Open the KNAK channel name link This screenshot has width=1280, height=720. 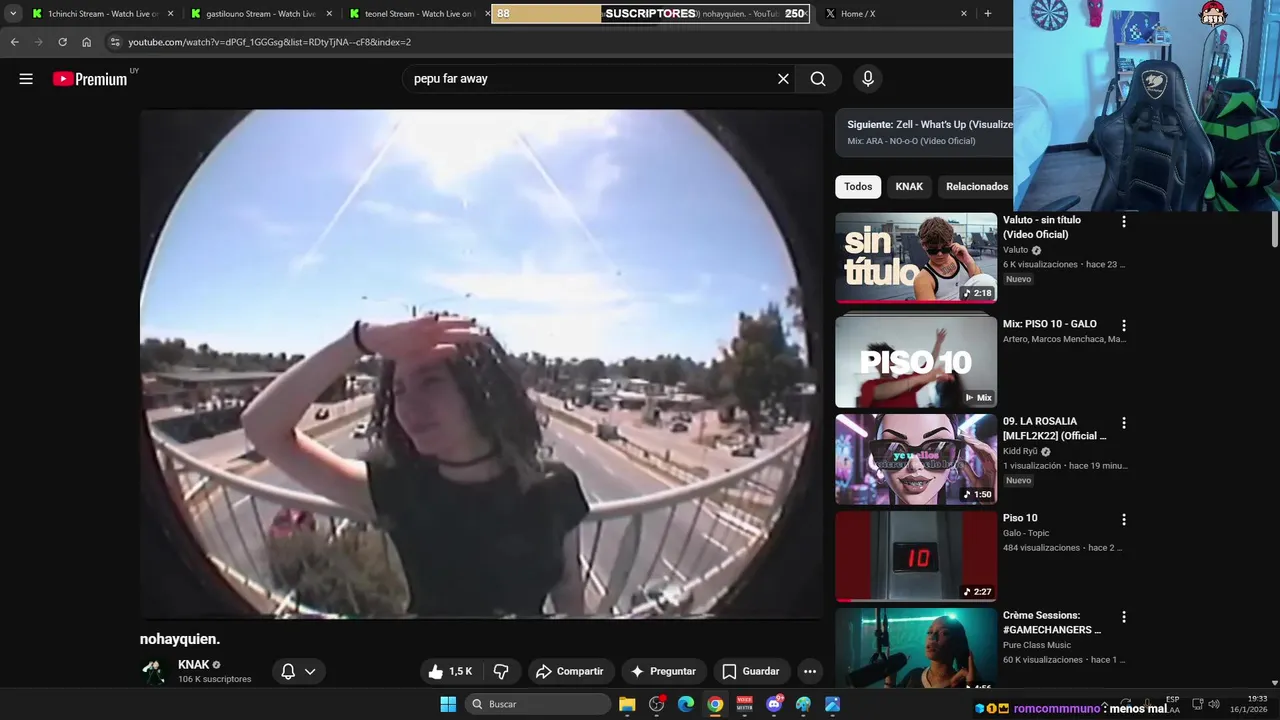[x=194, y=665]
